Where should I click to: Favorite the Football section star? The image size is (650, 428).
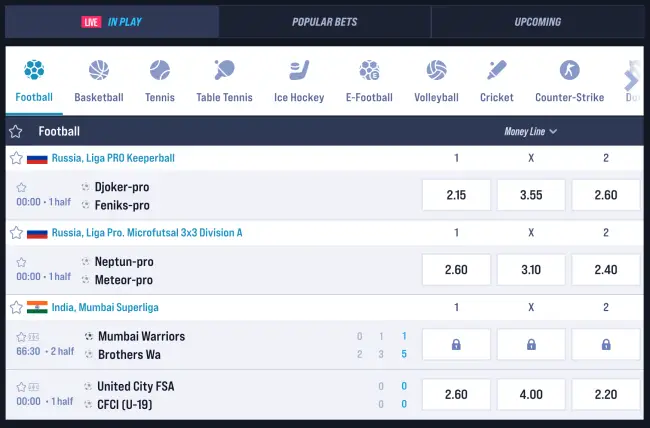click(16, 131)
